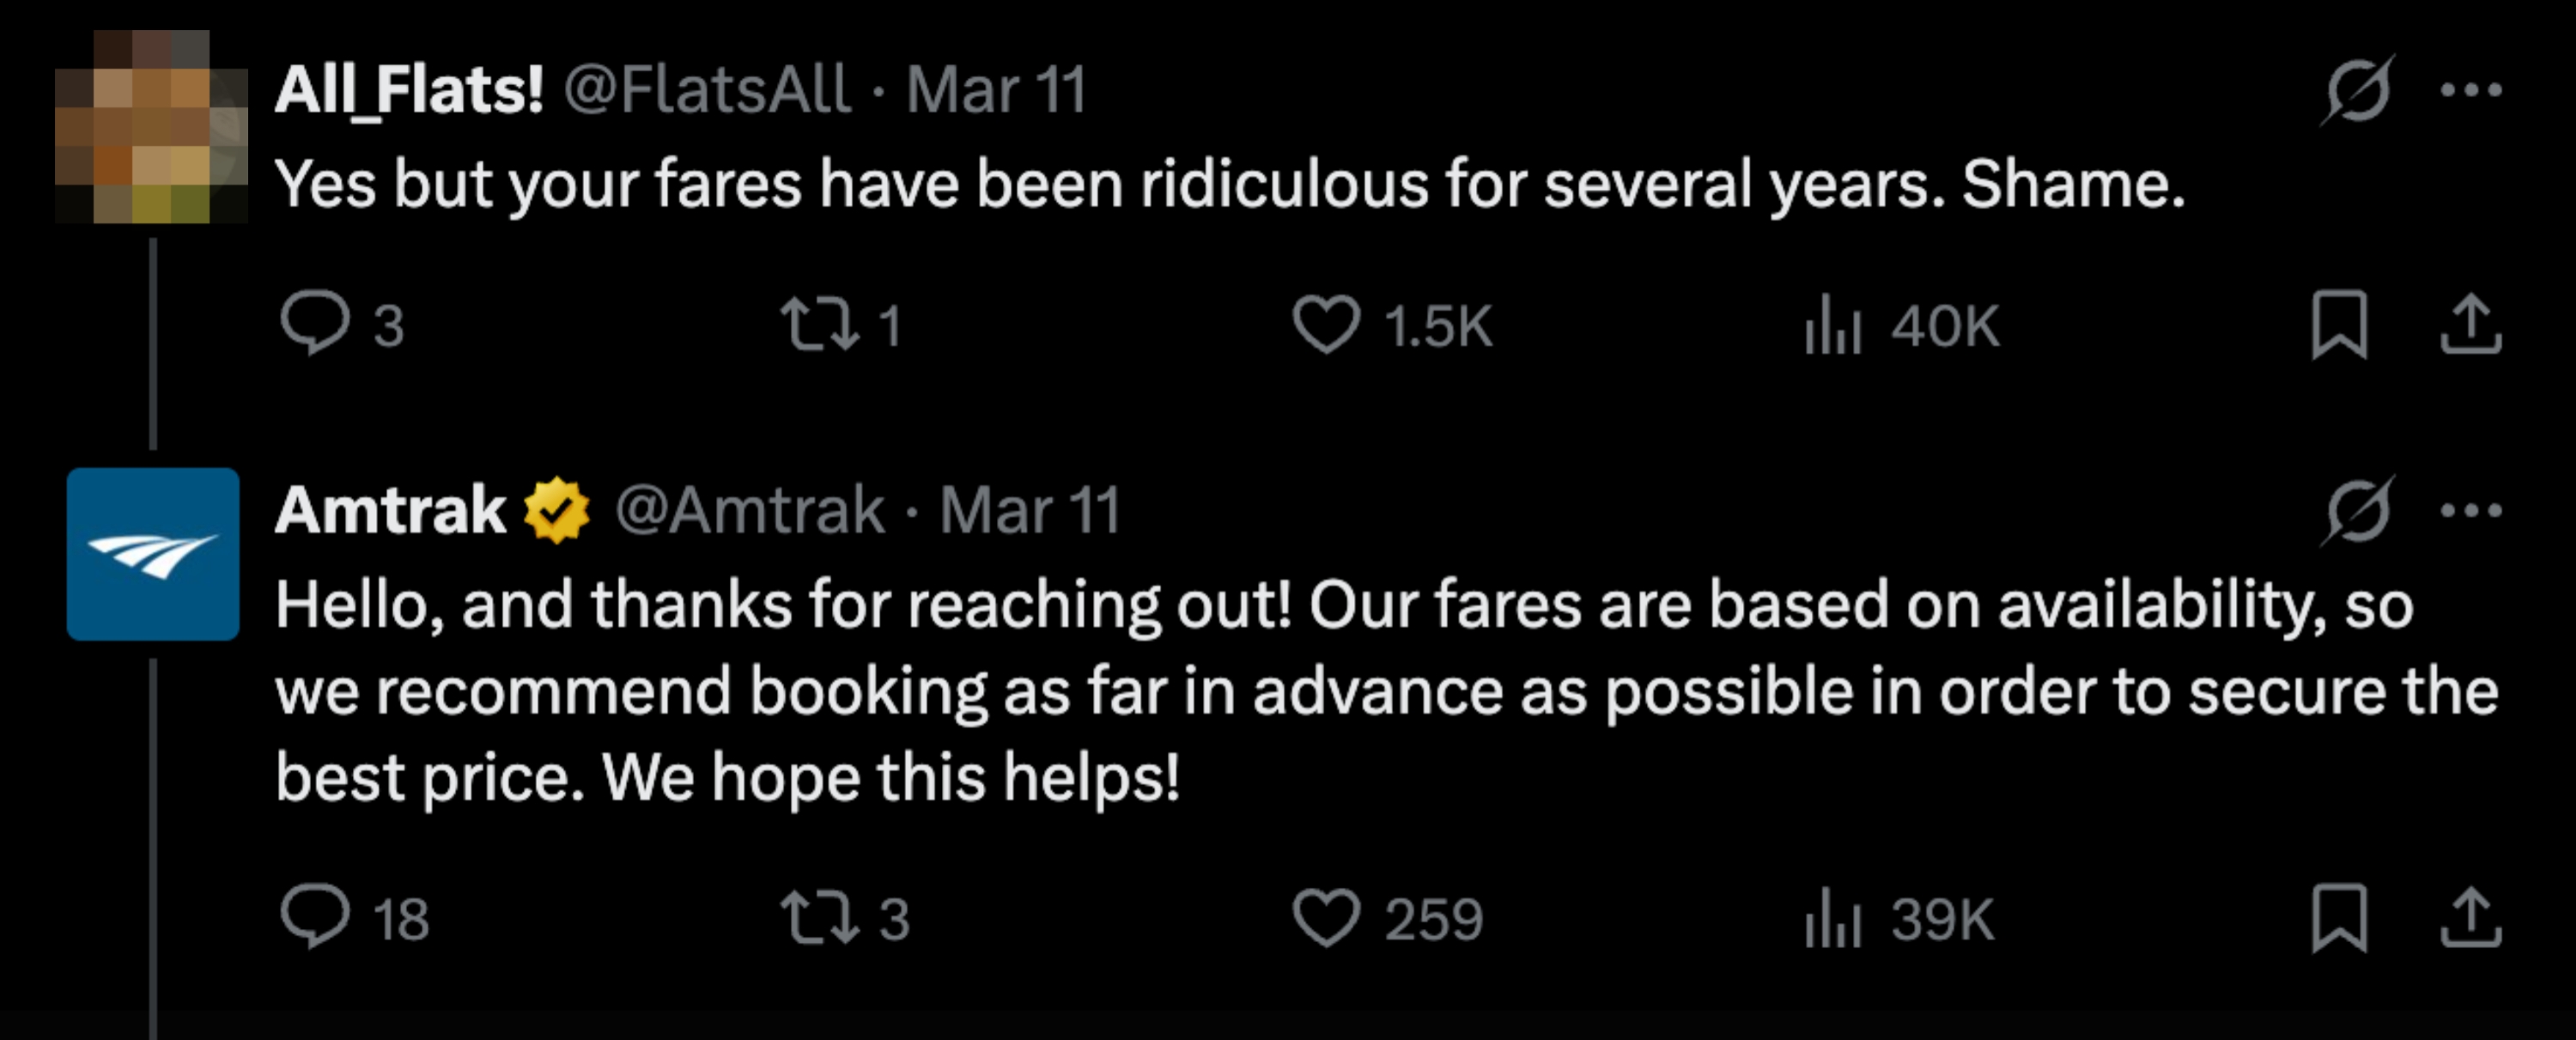Repost the Amtrak reply tweet
The image size is (2576, 1040).
pos(820,918)
